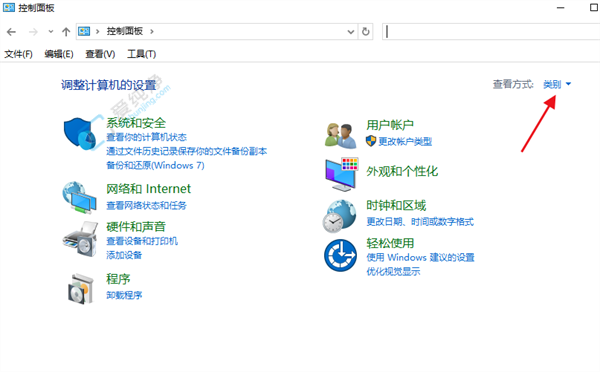600x372 pixels.
Task: Minimize the Control Panel window
Action: [x=561, y=8]
